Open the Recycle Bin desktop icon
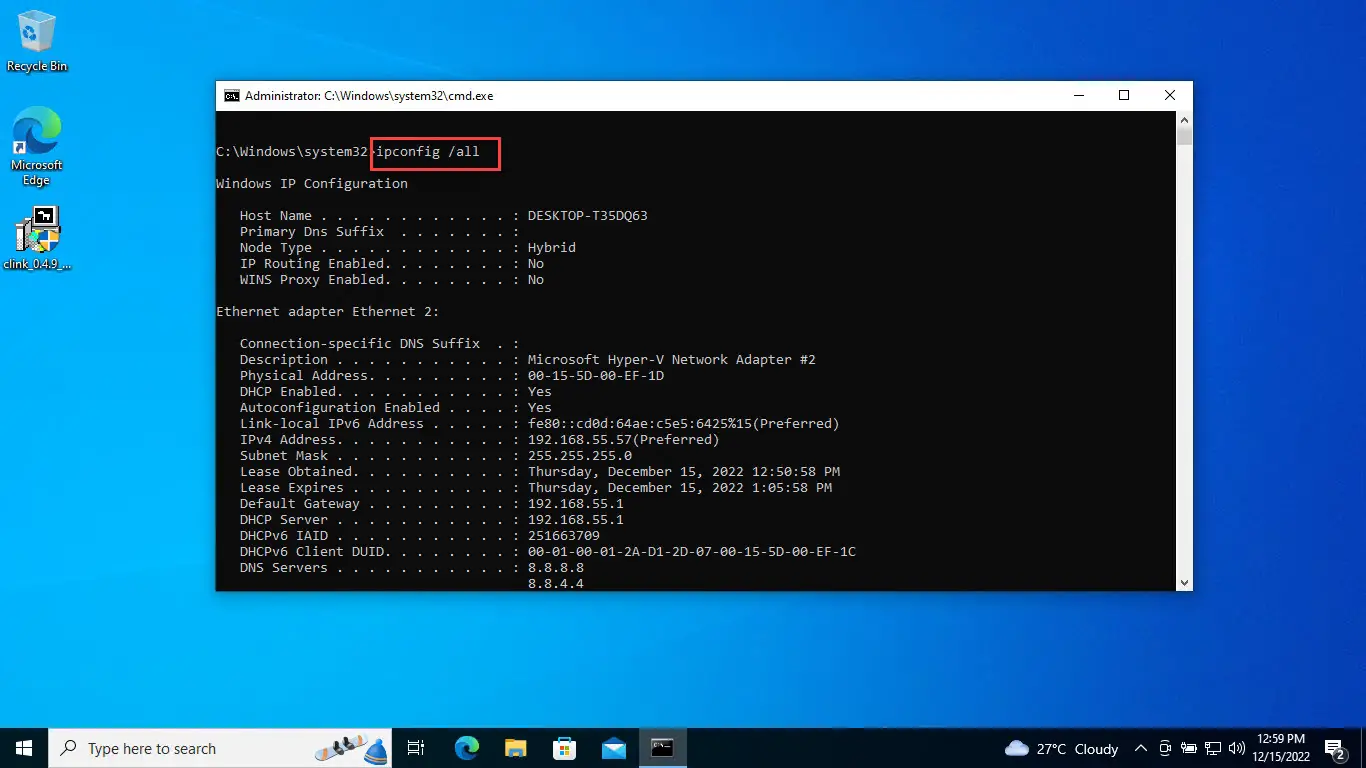1366x768 pixels. [x=37, y=41]
